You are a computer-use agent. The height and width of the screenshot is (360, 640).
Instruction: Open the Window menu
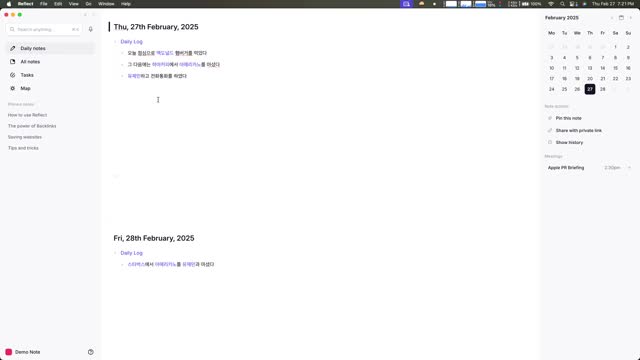(106, 4)
